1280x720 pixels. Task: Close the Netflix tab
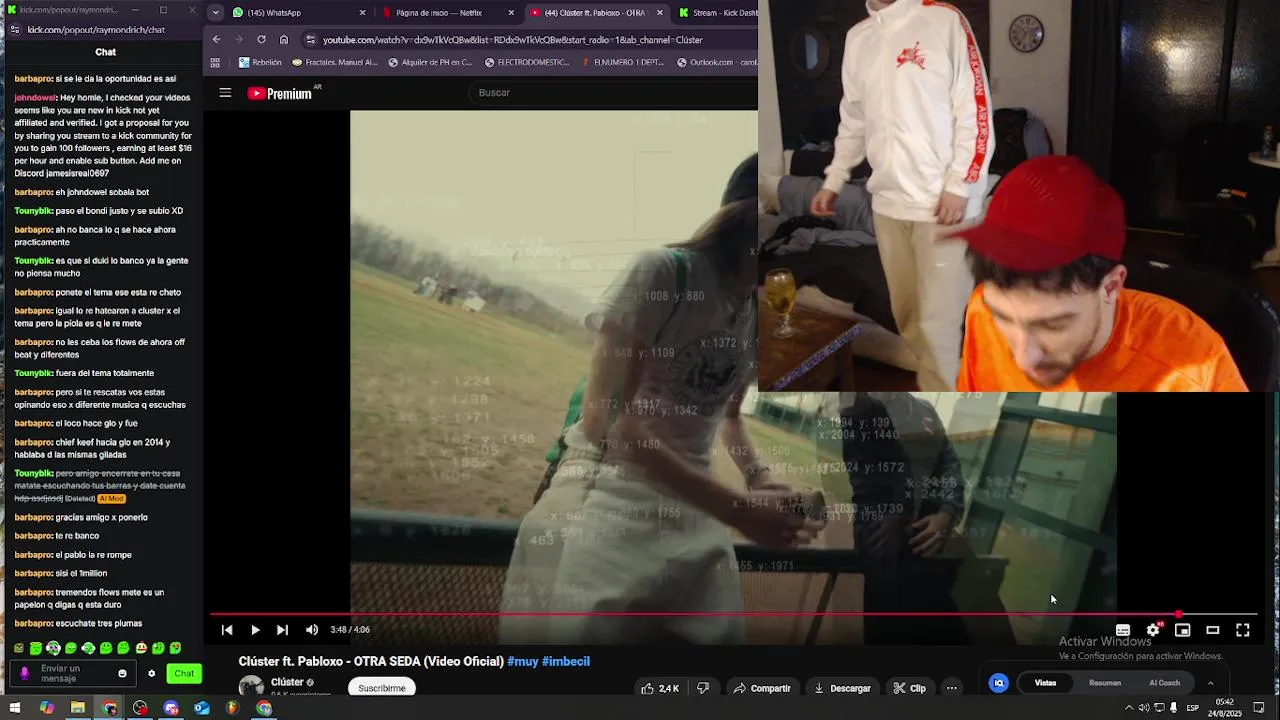[511, 13]
